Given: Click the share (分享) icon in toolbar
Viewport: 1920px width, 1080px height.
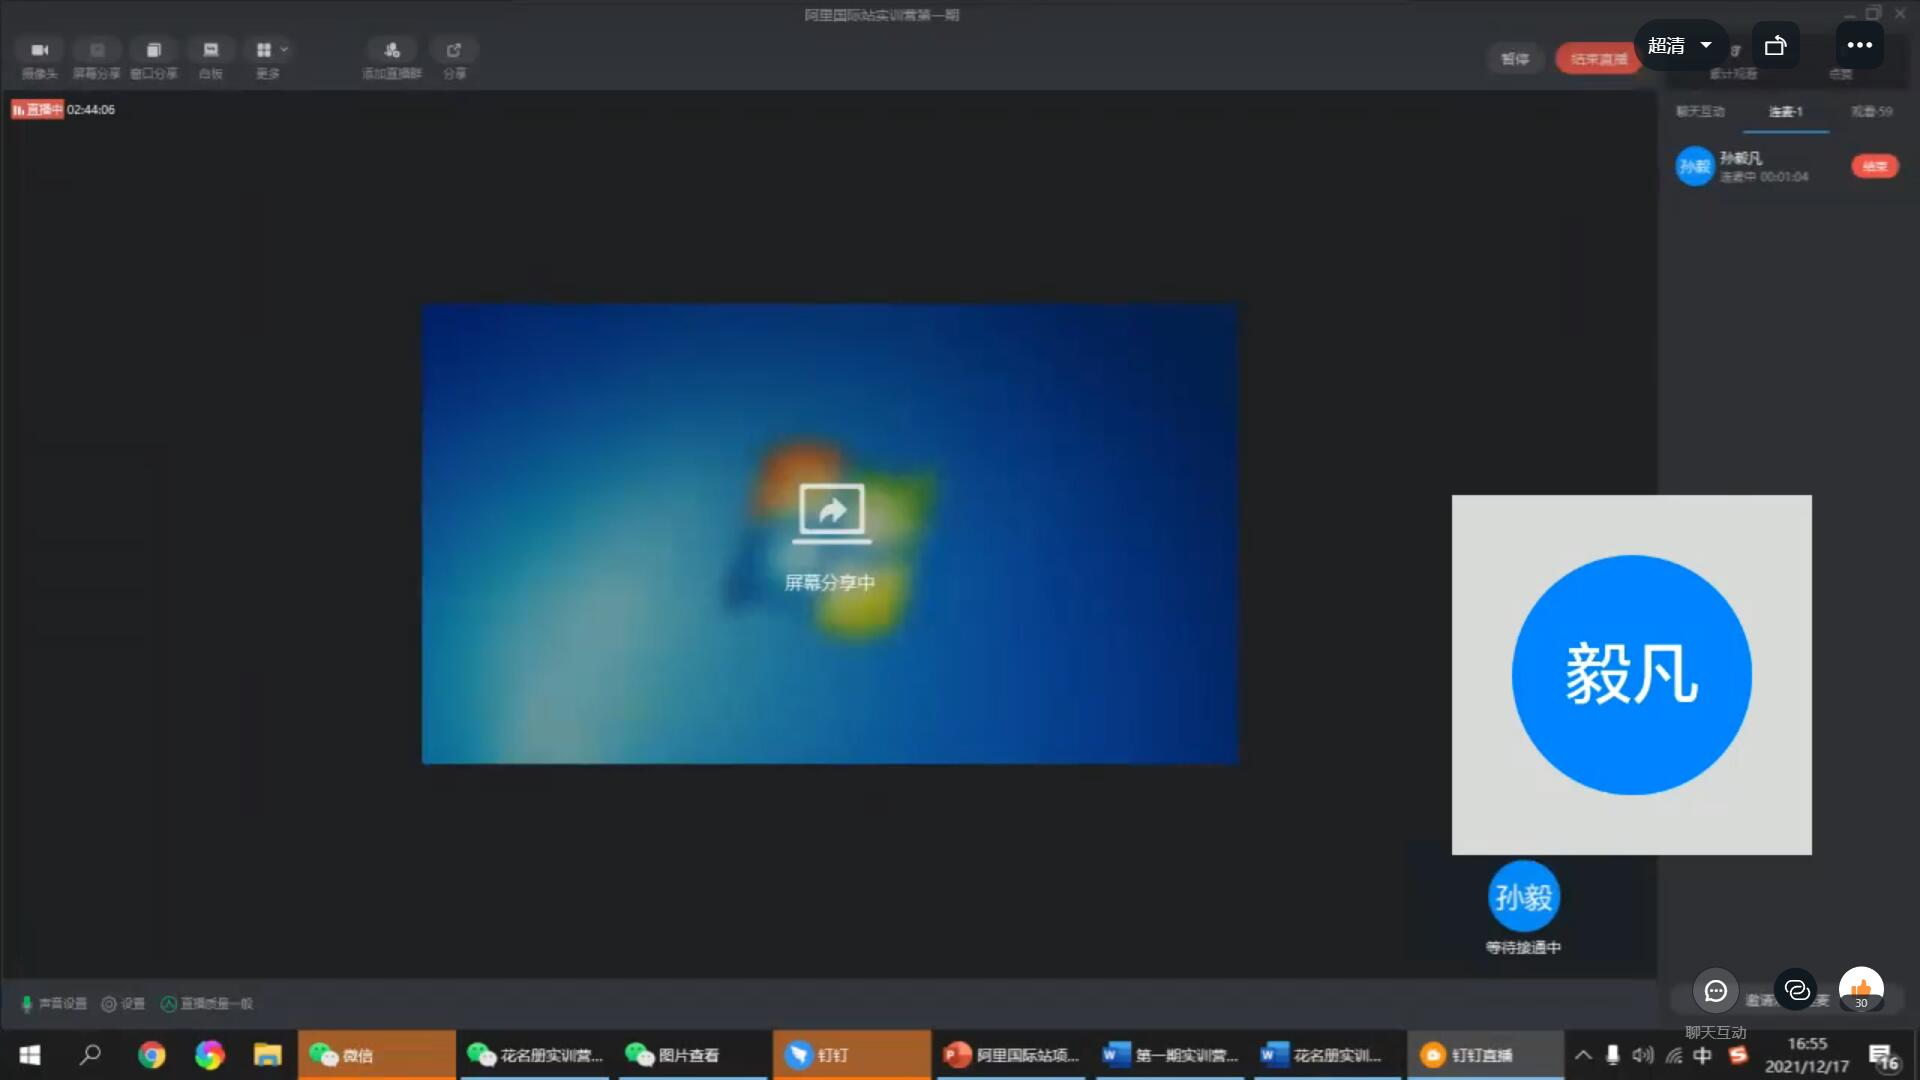Looking at the screenshot, I should (x=454, y=51).
